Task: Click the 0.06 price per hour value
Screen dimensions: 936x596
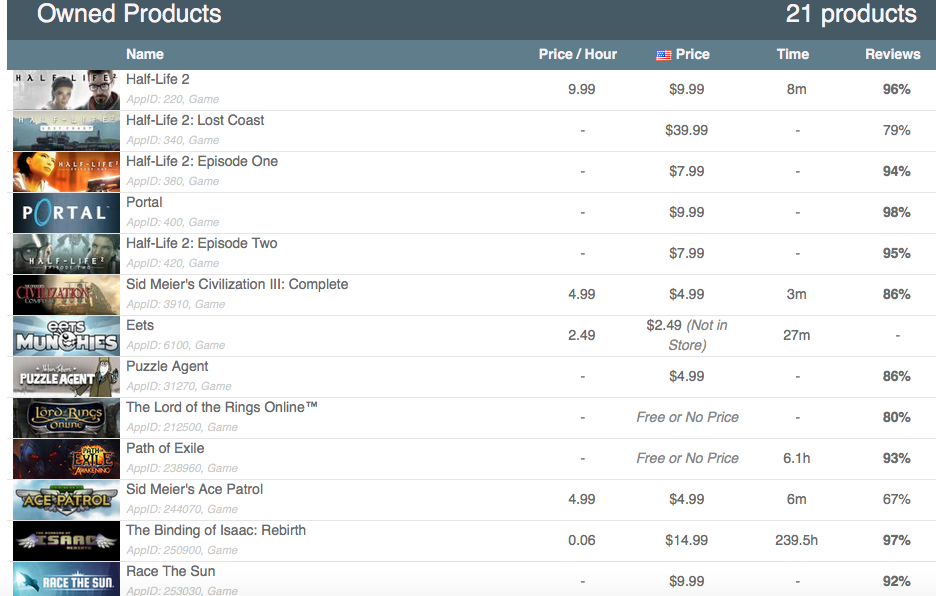Action: (x=581, y=540)
